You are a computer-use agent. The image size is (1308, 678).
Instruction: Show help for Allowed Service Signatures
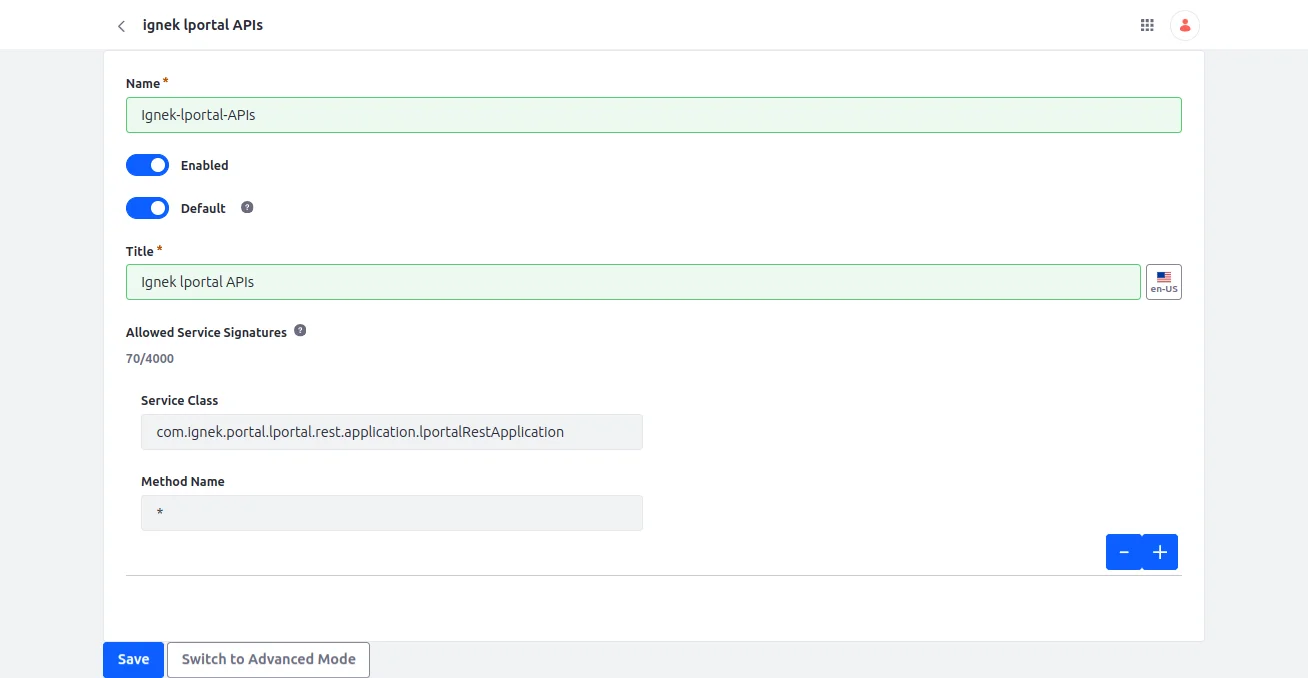300,331
